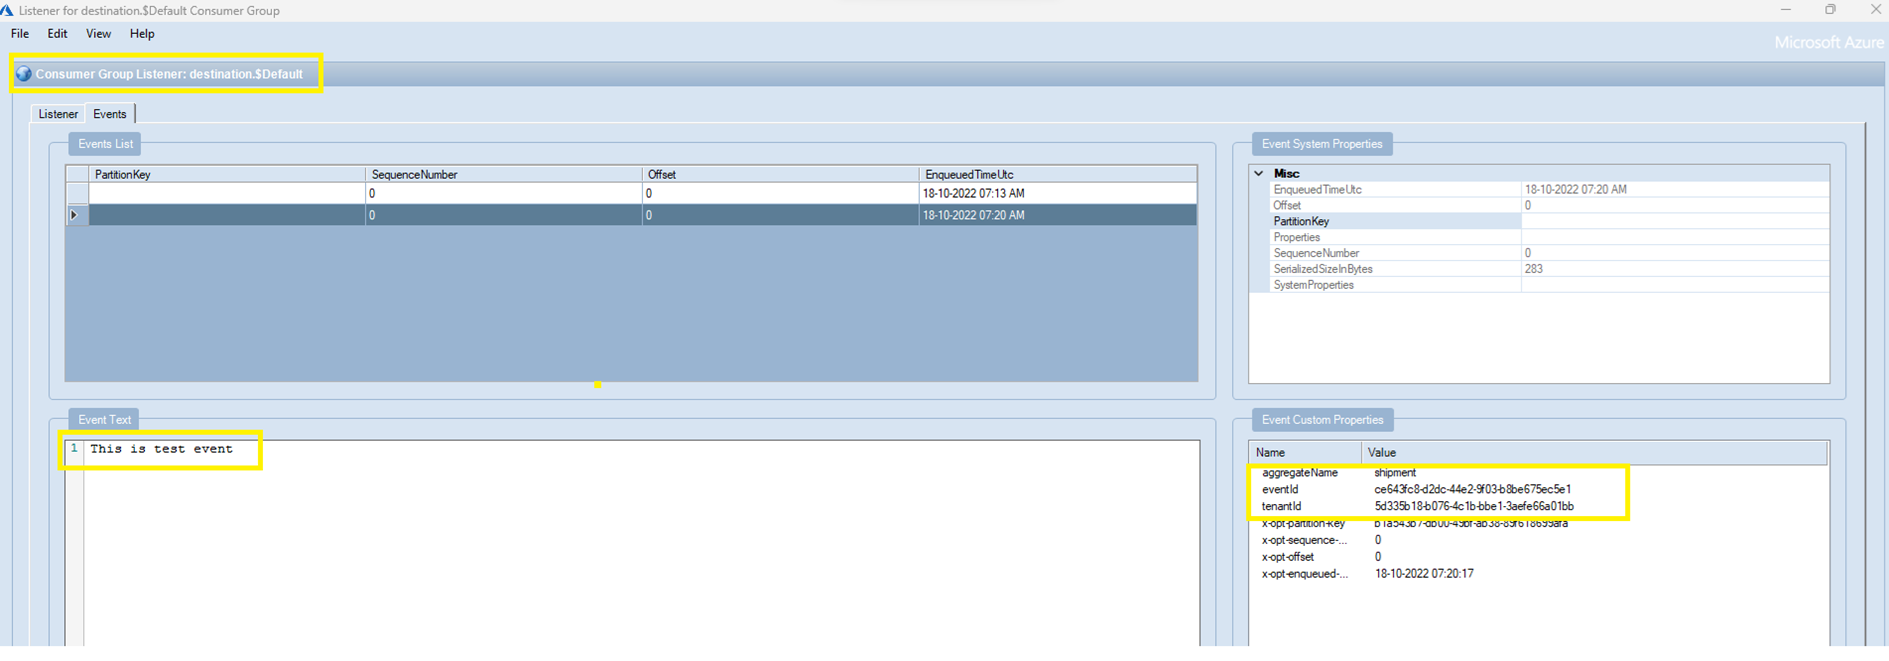This screenshot has height=661, width=1889.
Task: Click the Events List group label
Action: [x=105, y=144]
